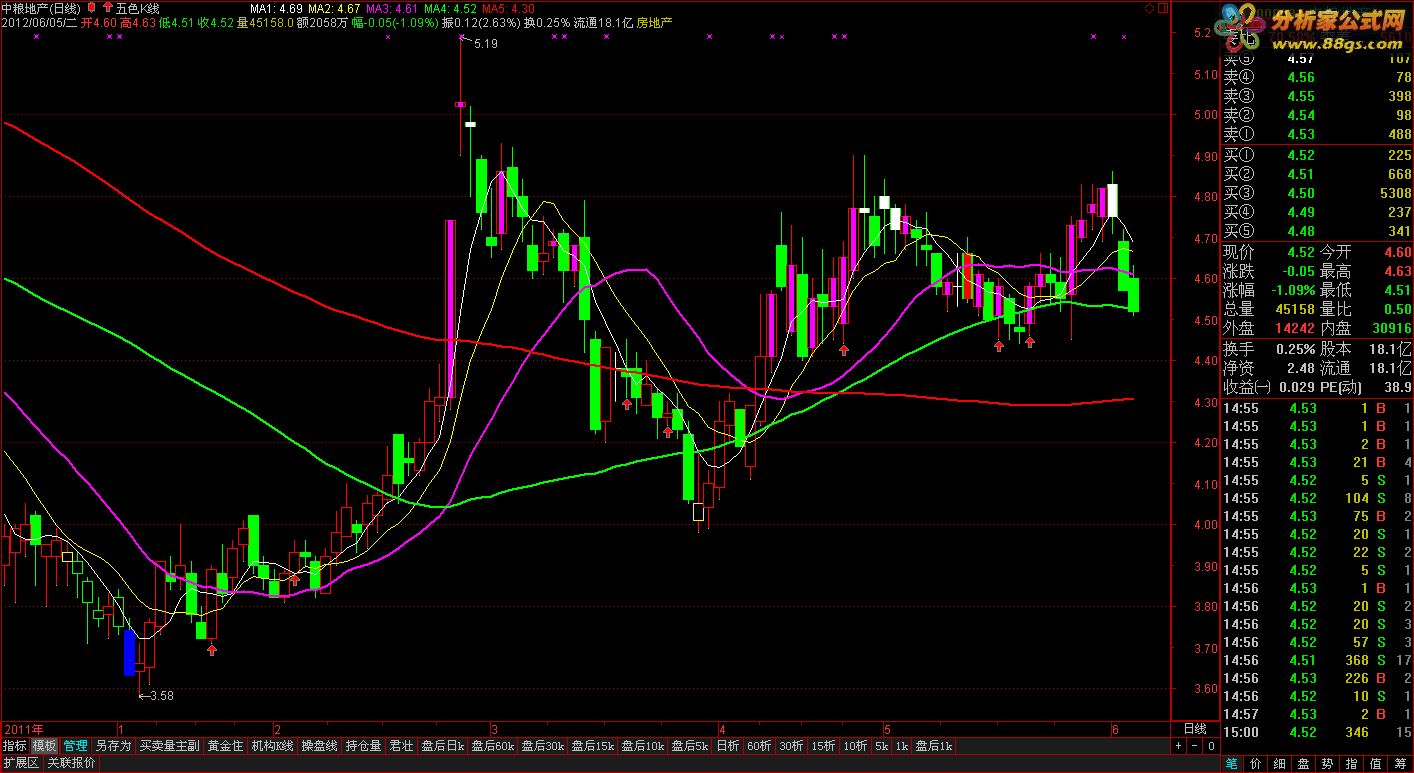Click the small square icon at the chart's top-right corner
The image size is (1414, 773).
pos(1161,8)
